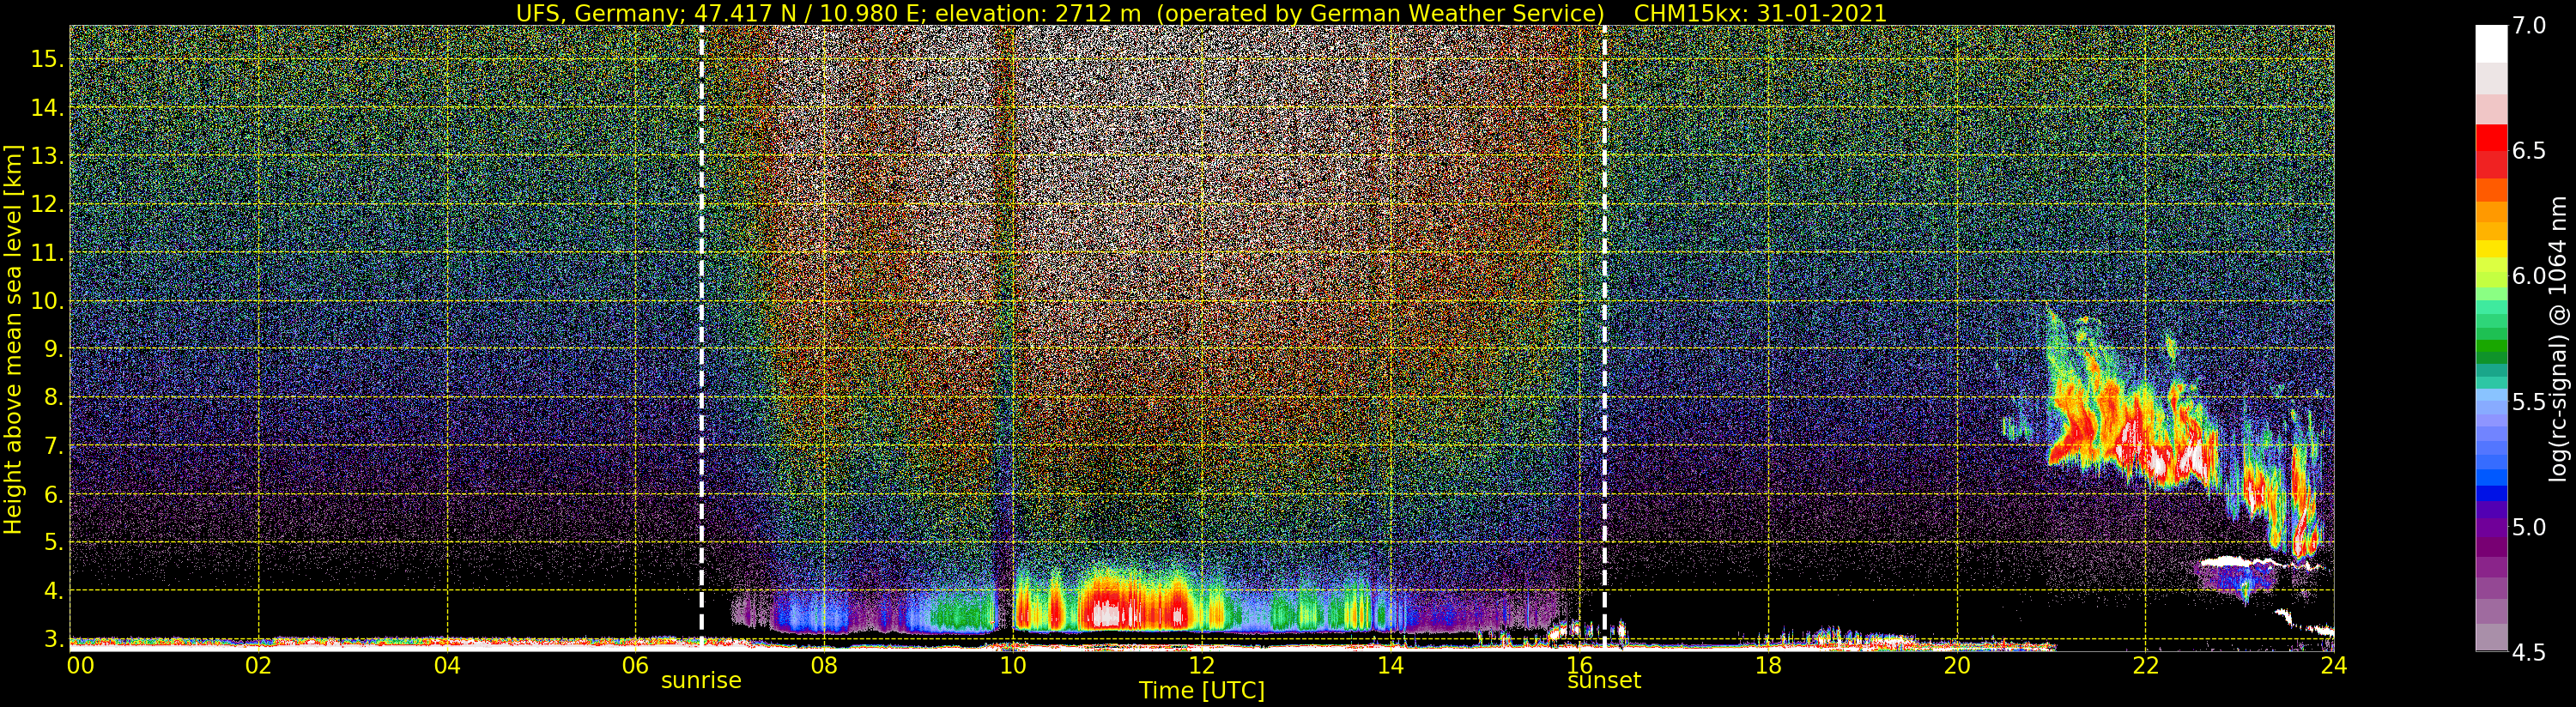Image resolution: width=2576 pixels, height=707 pixels.
Task: Select the "sunset" label below the time axis
Action: (x=1604, y=681)
